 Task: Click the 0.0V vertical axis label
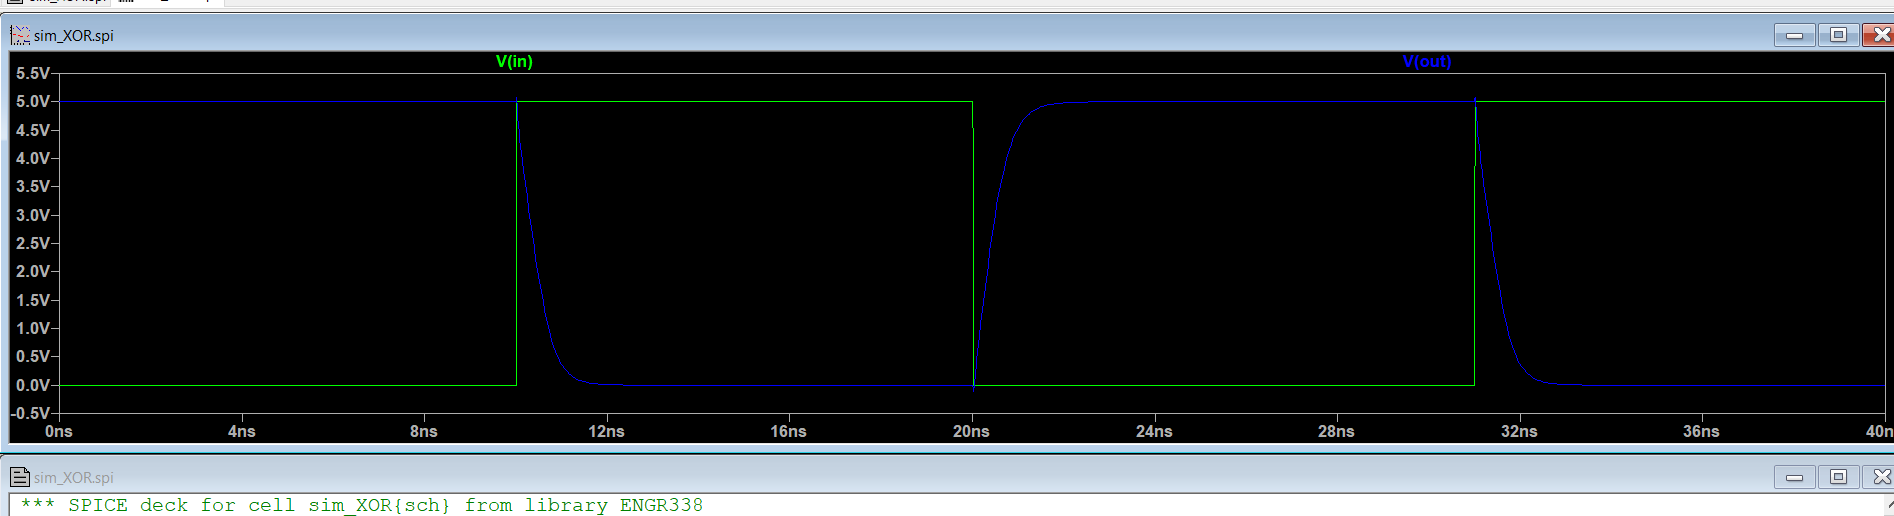33,385
